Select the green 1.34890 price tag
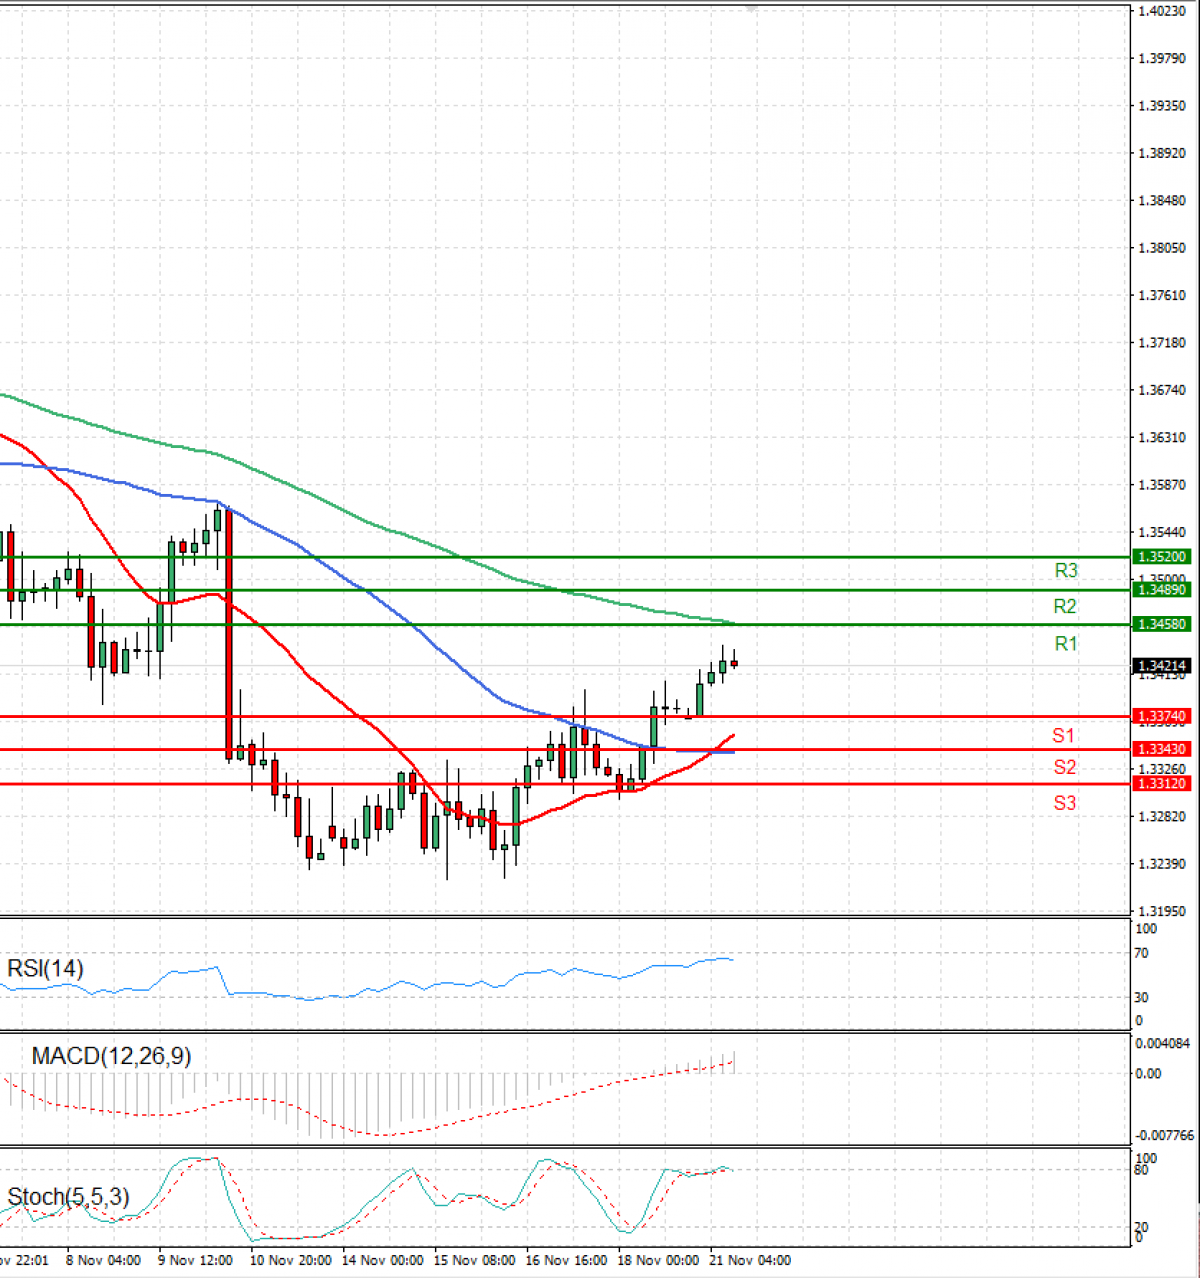Screen dimensions: 1200x1278 pyautogui.click(x=1161, y=591)
